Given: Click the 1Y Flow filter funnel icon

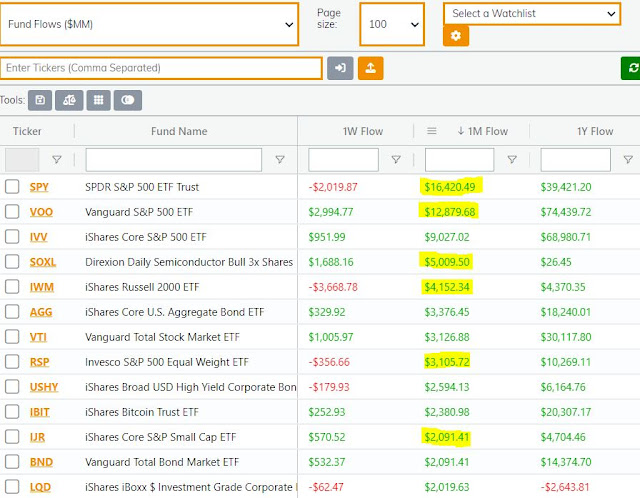Looking at the screenshot, I should coord(628,160).
